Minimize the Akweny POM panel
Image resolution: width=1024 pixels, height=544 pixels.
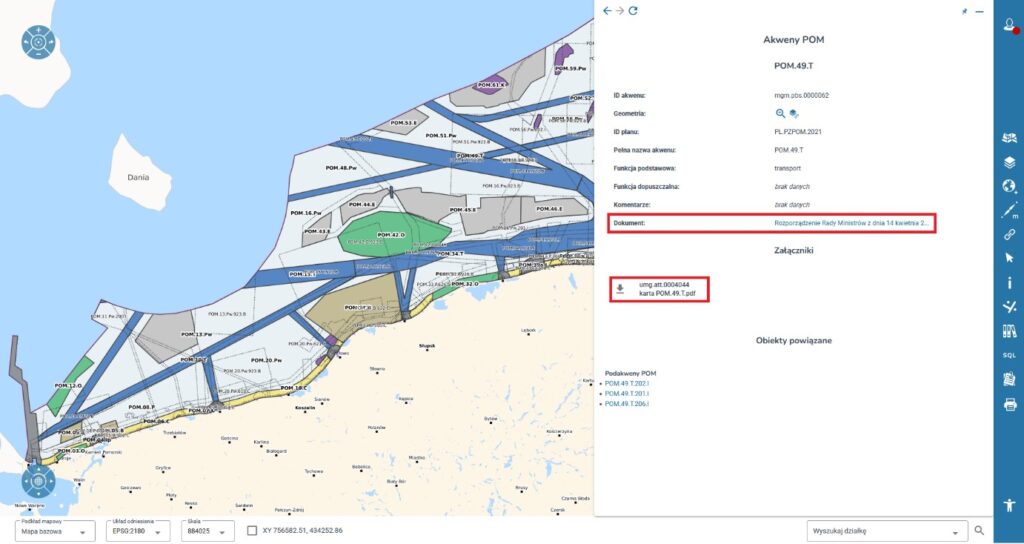(979, 11)
